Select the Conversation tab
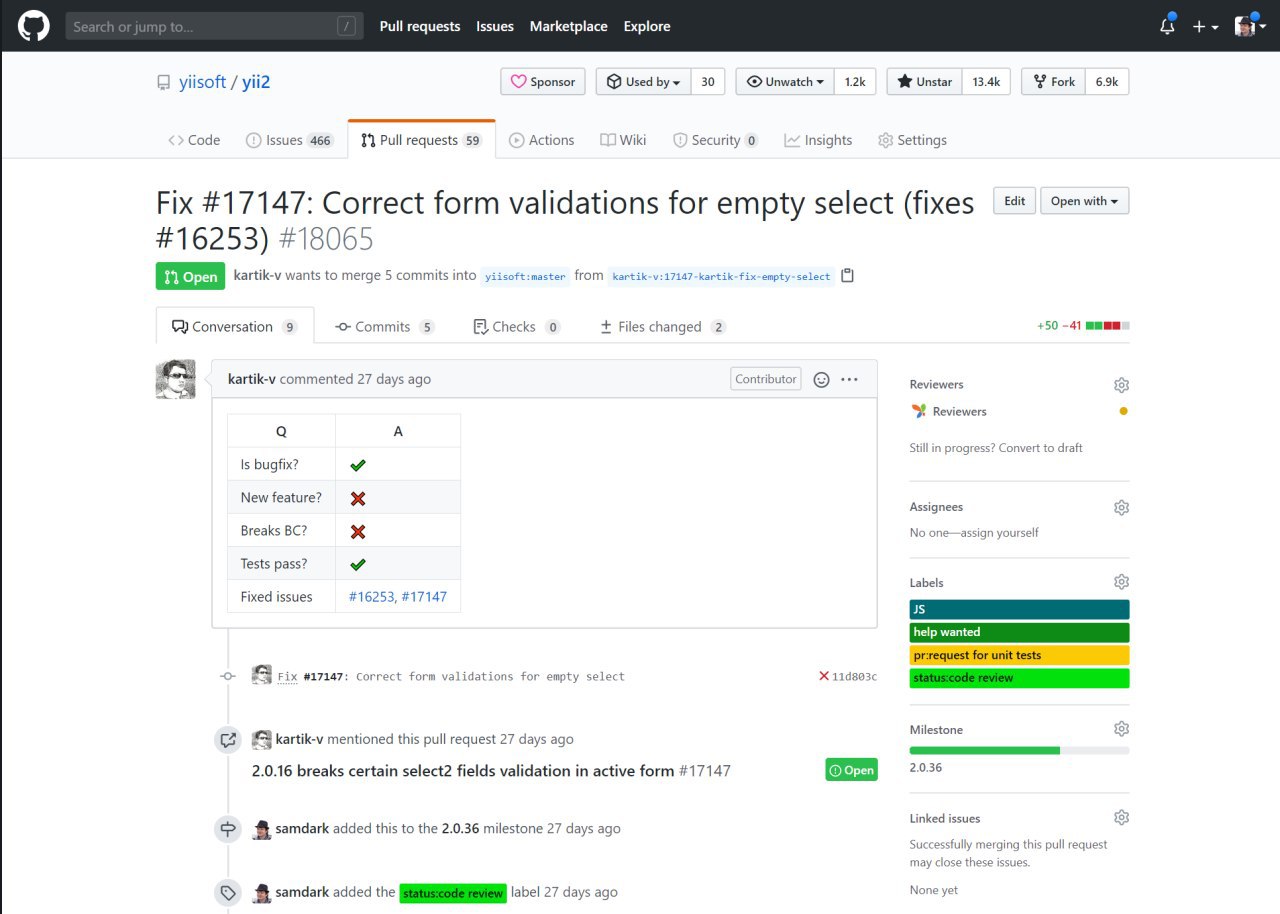This screenshot has width=1280, height=914. tap(235, 326)
